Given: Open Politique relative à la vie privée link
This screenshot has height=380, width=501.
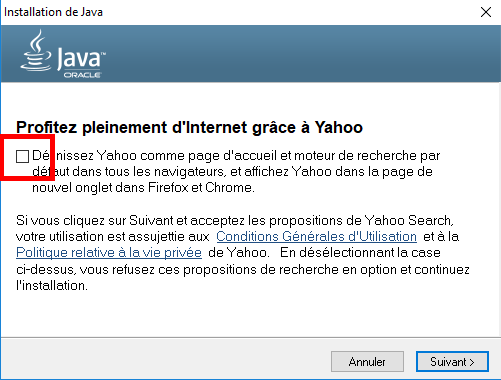Looking at the screenshot, I should tap(109, 252).
